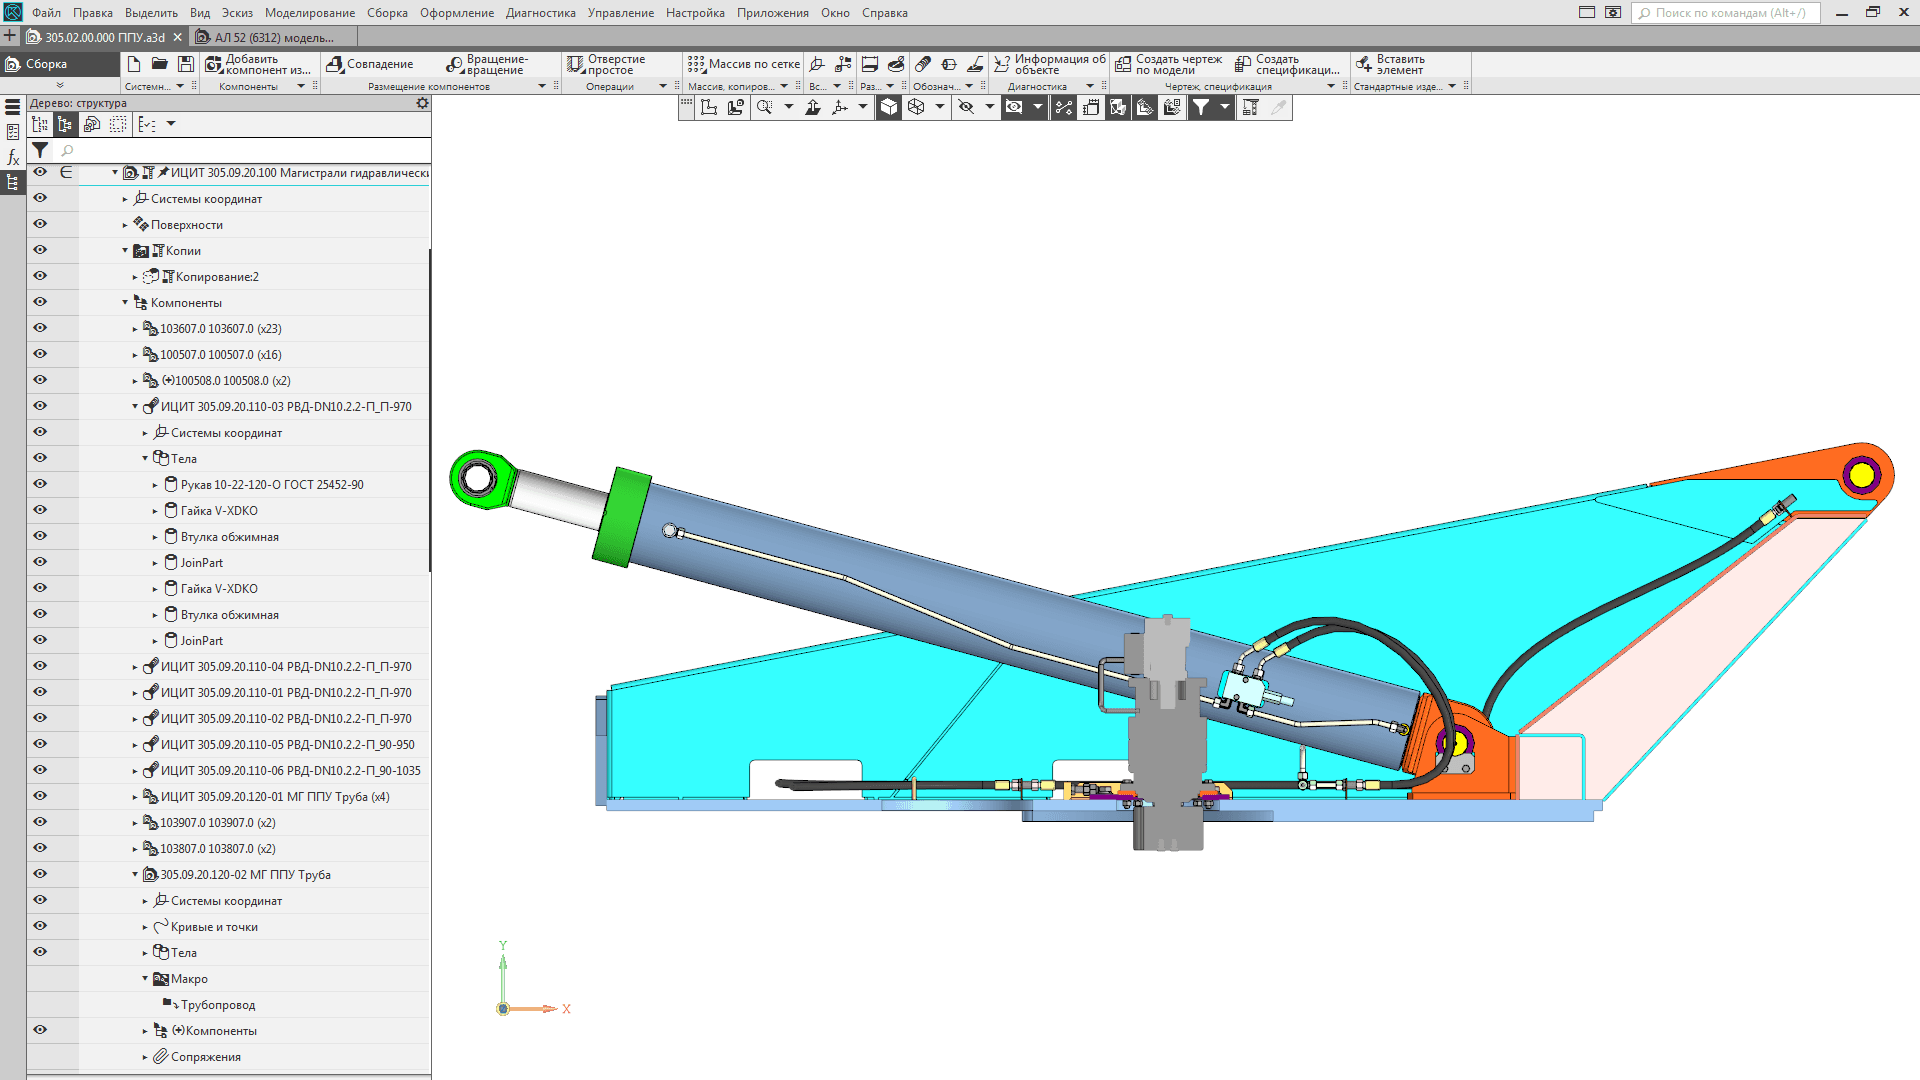The image size is (1920, 1080).
Task: Collapse the Копии tree node
Action: [125, 251]
